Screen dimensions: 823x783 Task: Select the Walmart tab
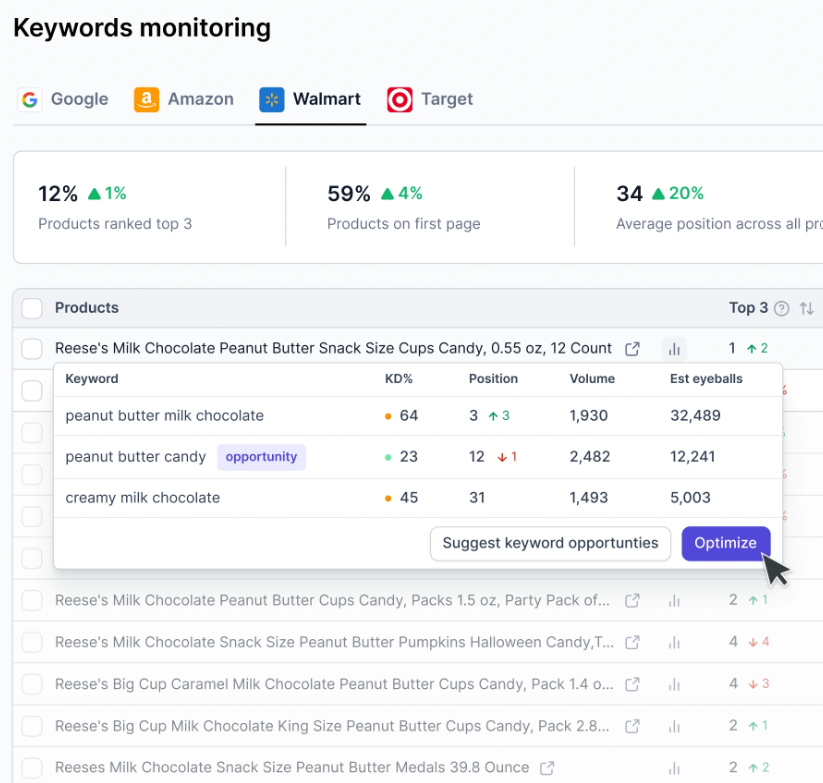(x=310, y=99)
